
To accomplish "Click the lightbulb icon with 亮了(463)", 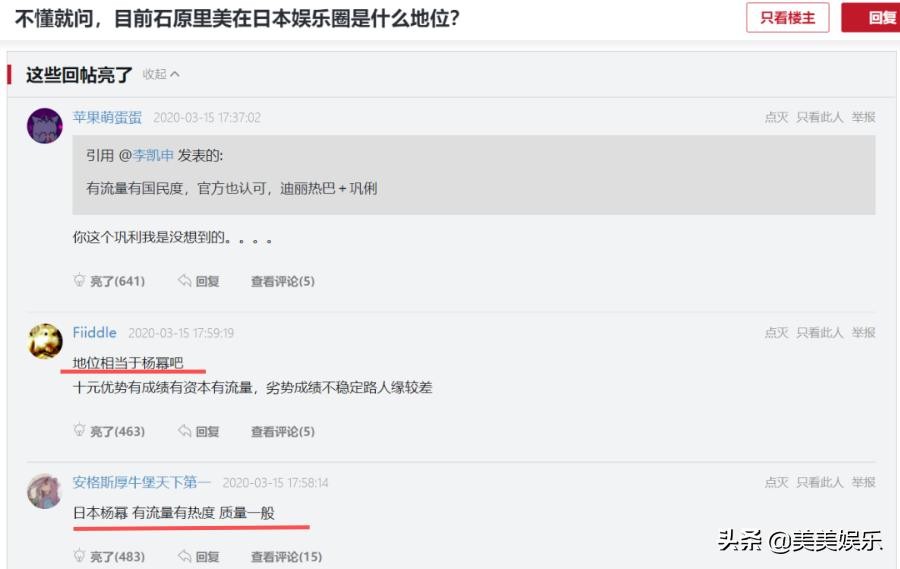I will coord(79,431).
